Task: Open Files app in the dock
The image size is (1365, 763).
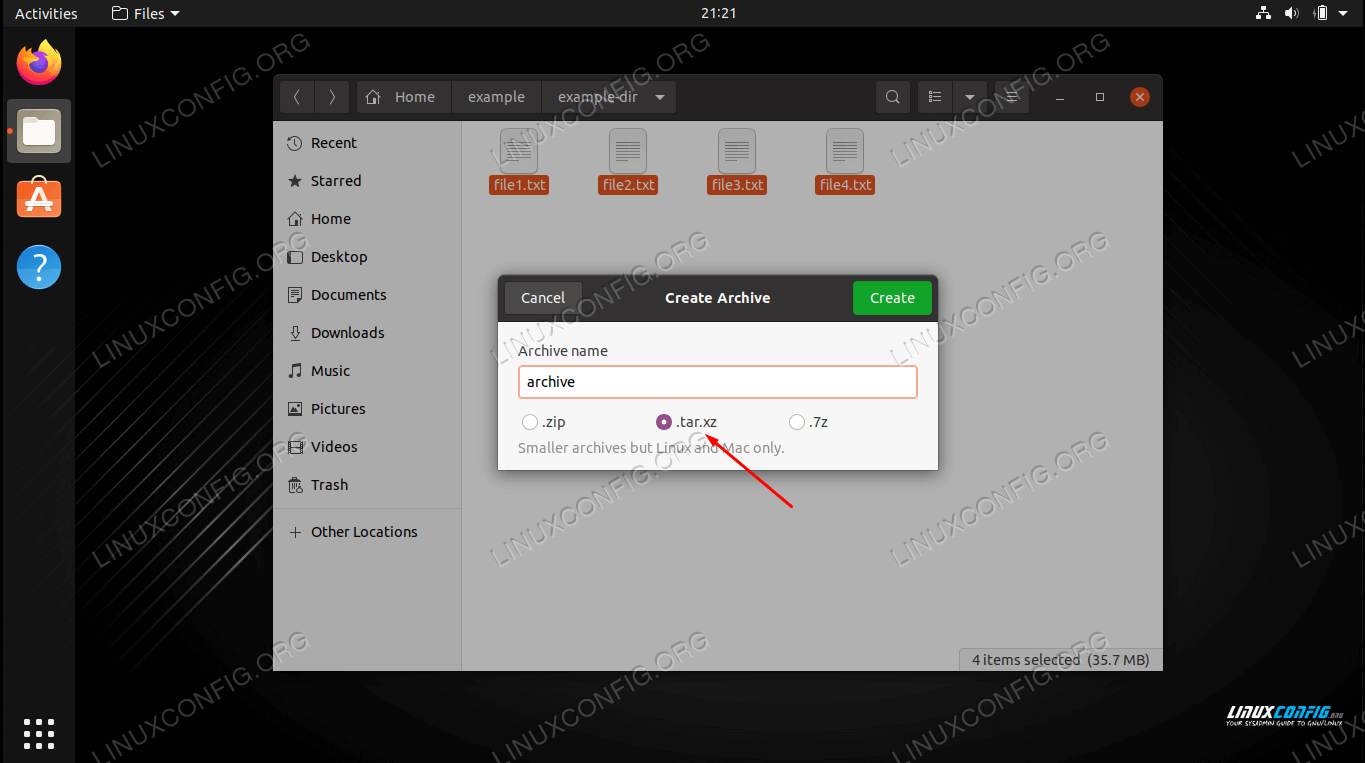Action: (x=39, y=131)
